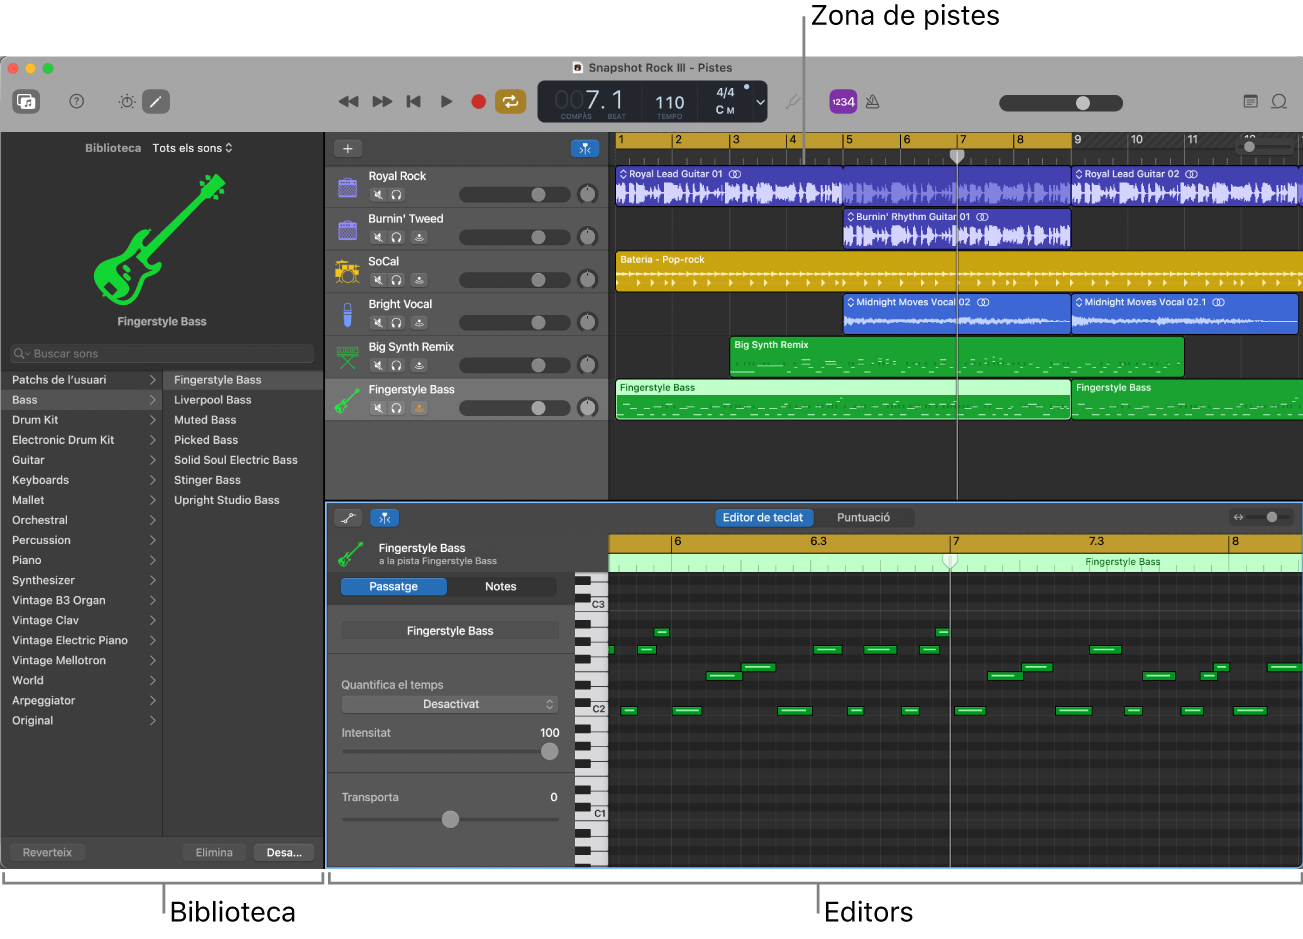
Task: Select the SoCal drum kit track icon
Action: pos(348,271)
